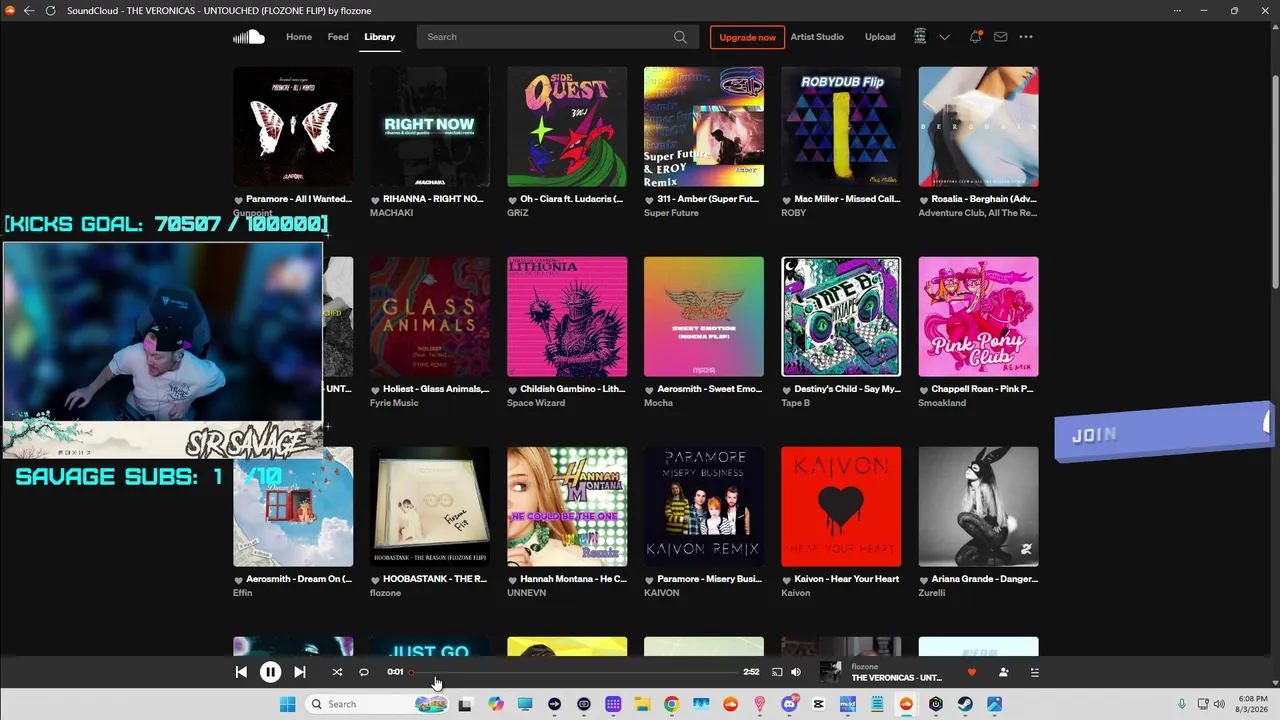Go to the Home tab
1280x720 pixels.
299,37
